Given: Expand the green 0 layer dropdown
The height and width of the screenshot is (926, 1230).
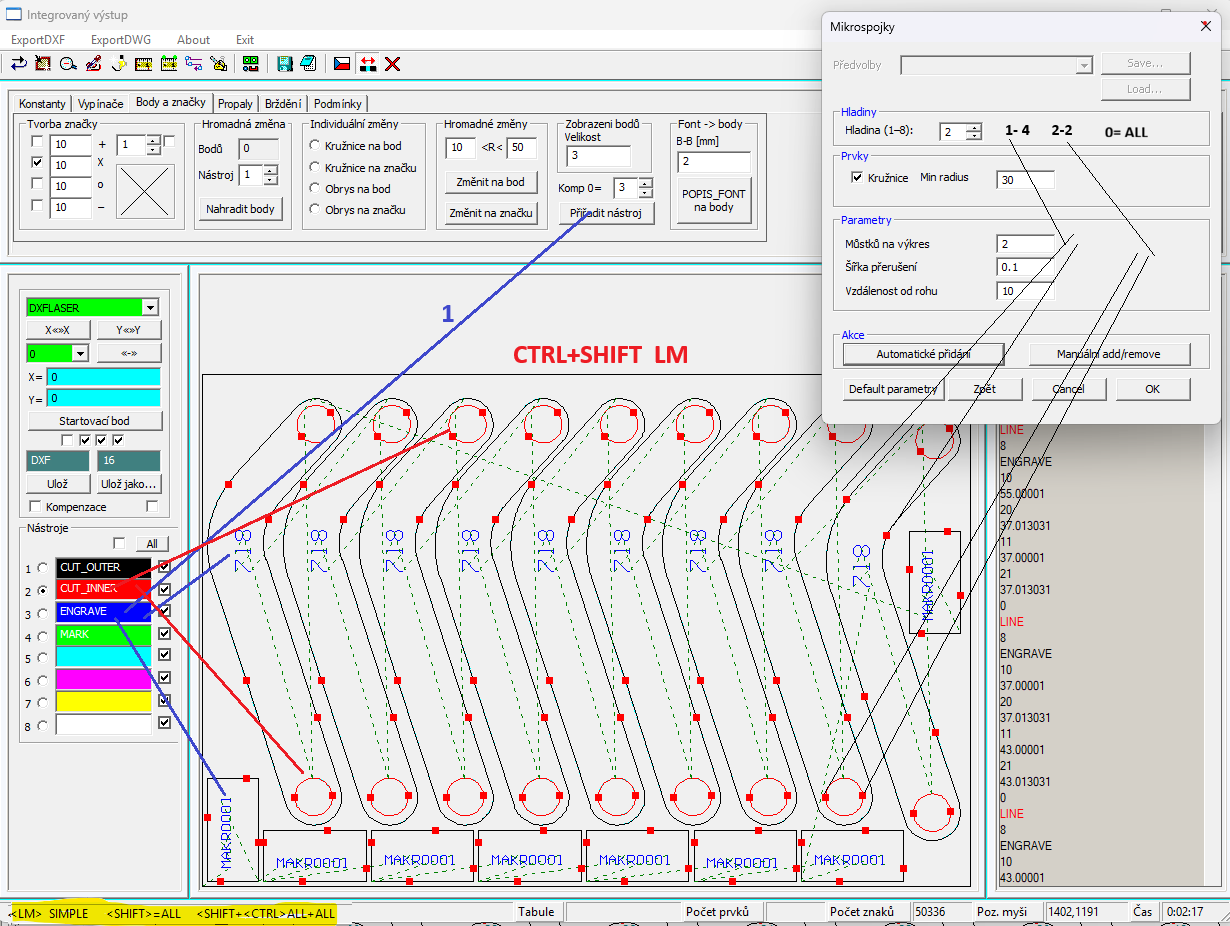Looking at the screenshot, I should (x=80, y=353).
